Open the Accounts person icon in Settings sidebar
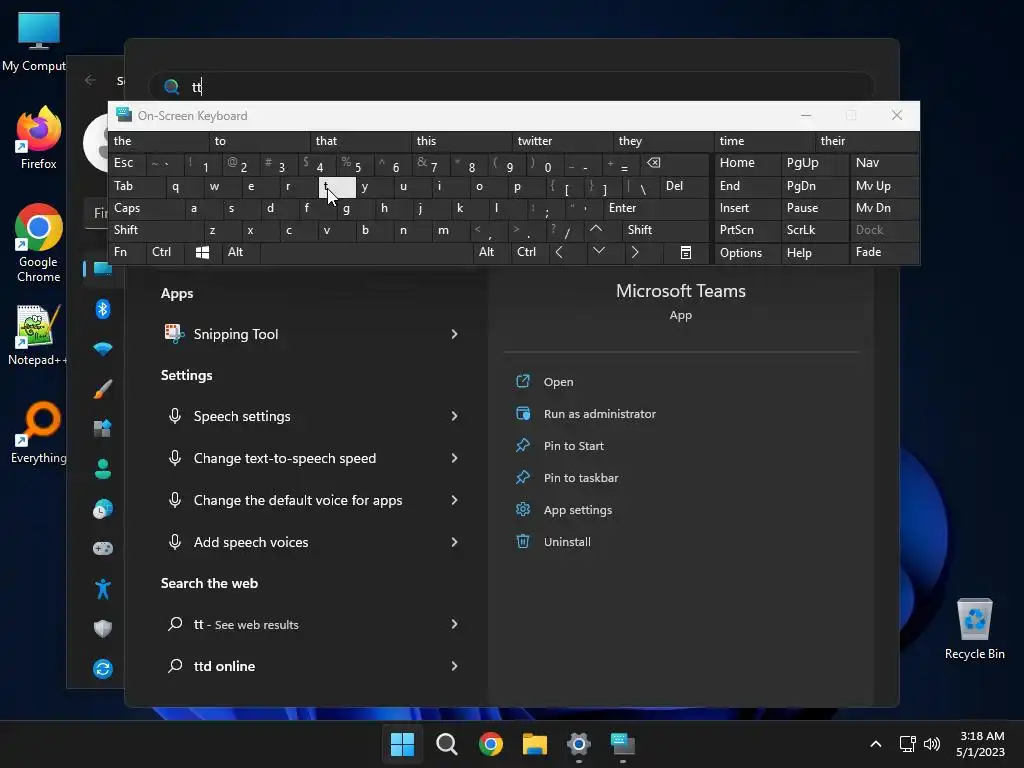 103,468
